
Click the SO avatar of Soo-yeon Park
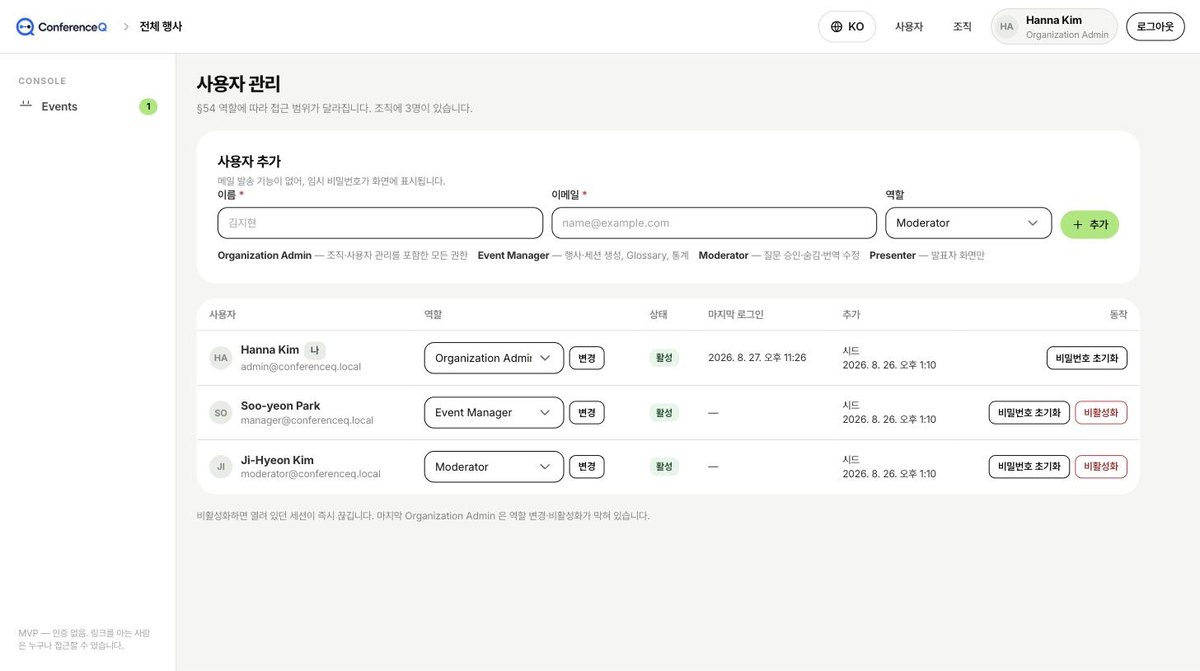coord(220,412)
